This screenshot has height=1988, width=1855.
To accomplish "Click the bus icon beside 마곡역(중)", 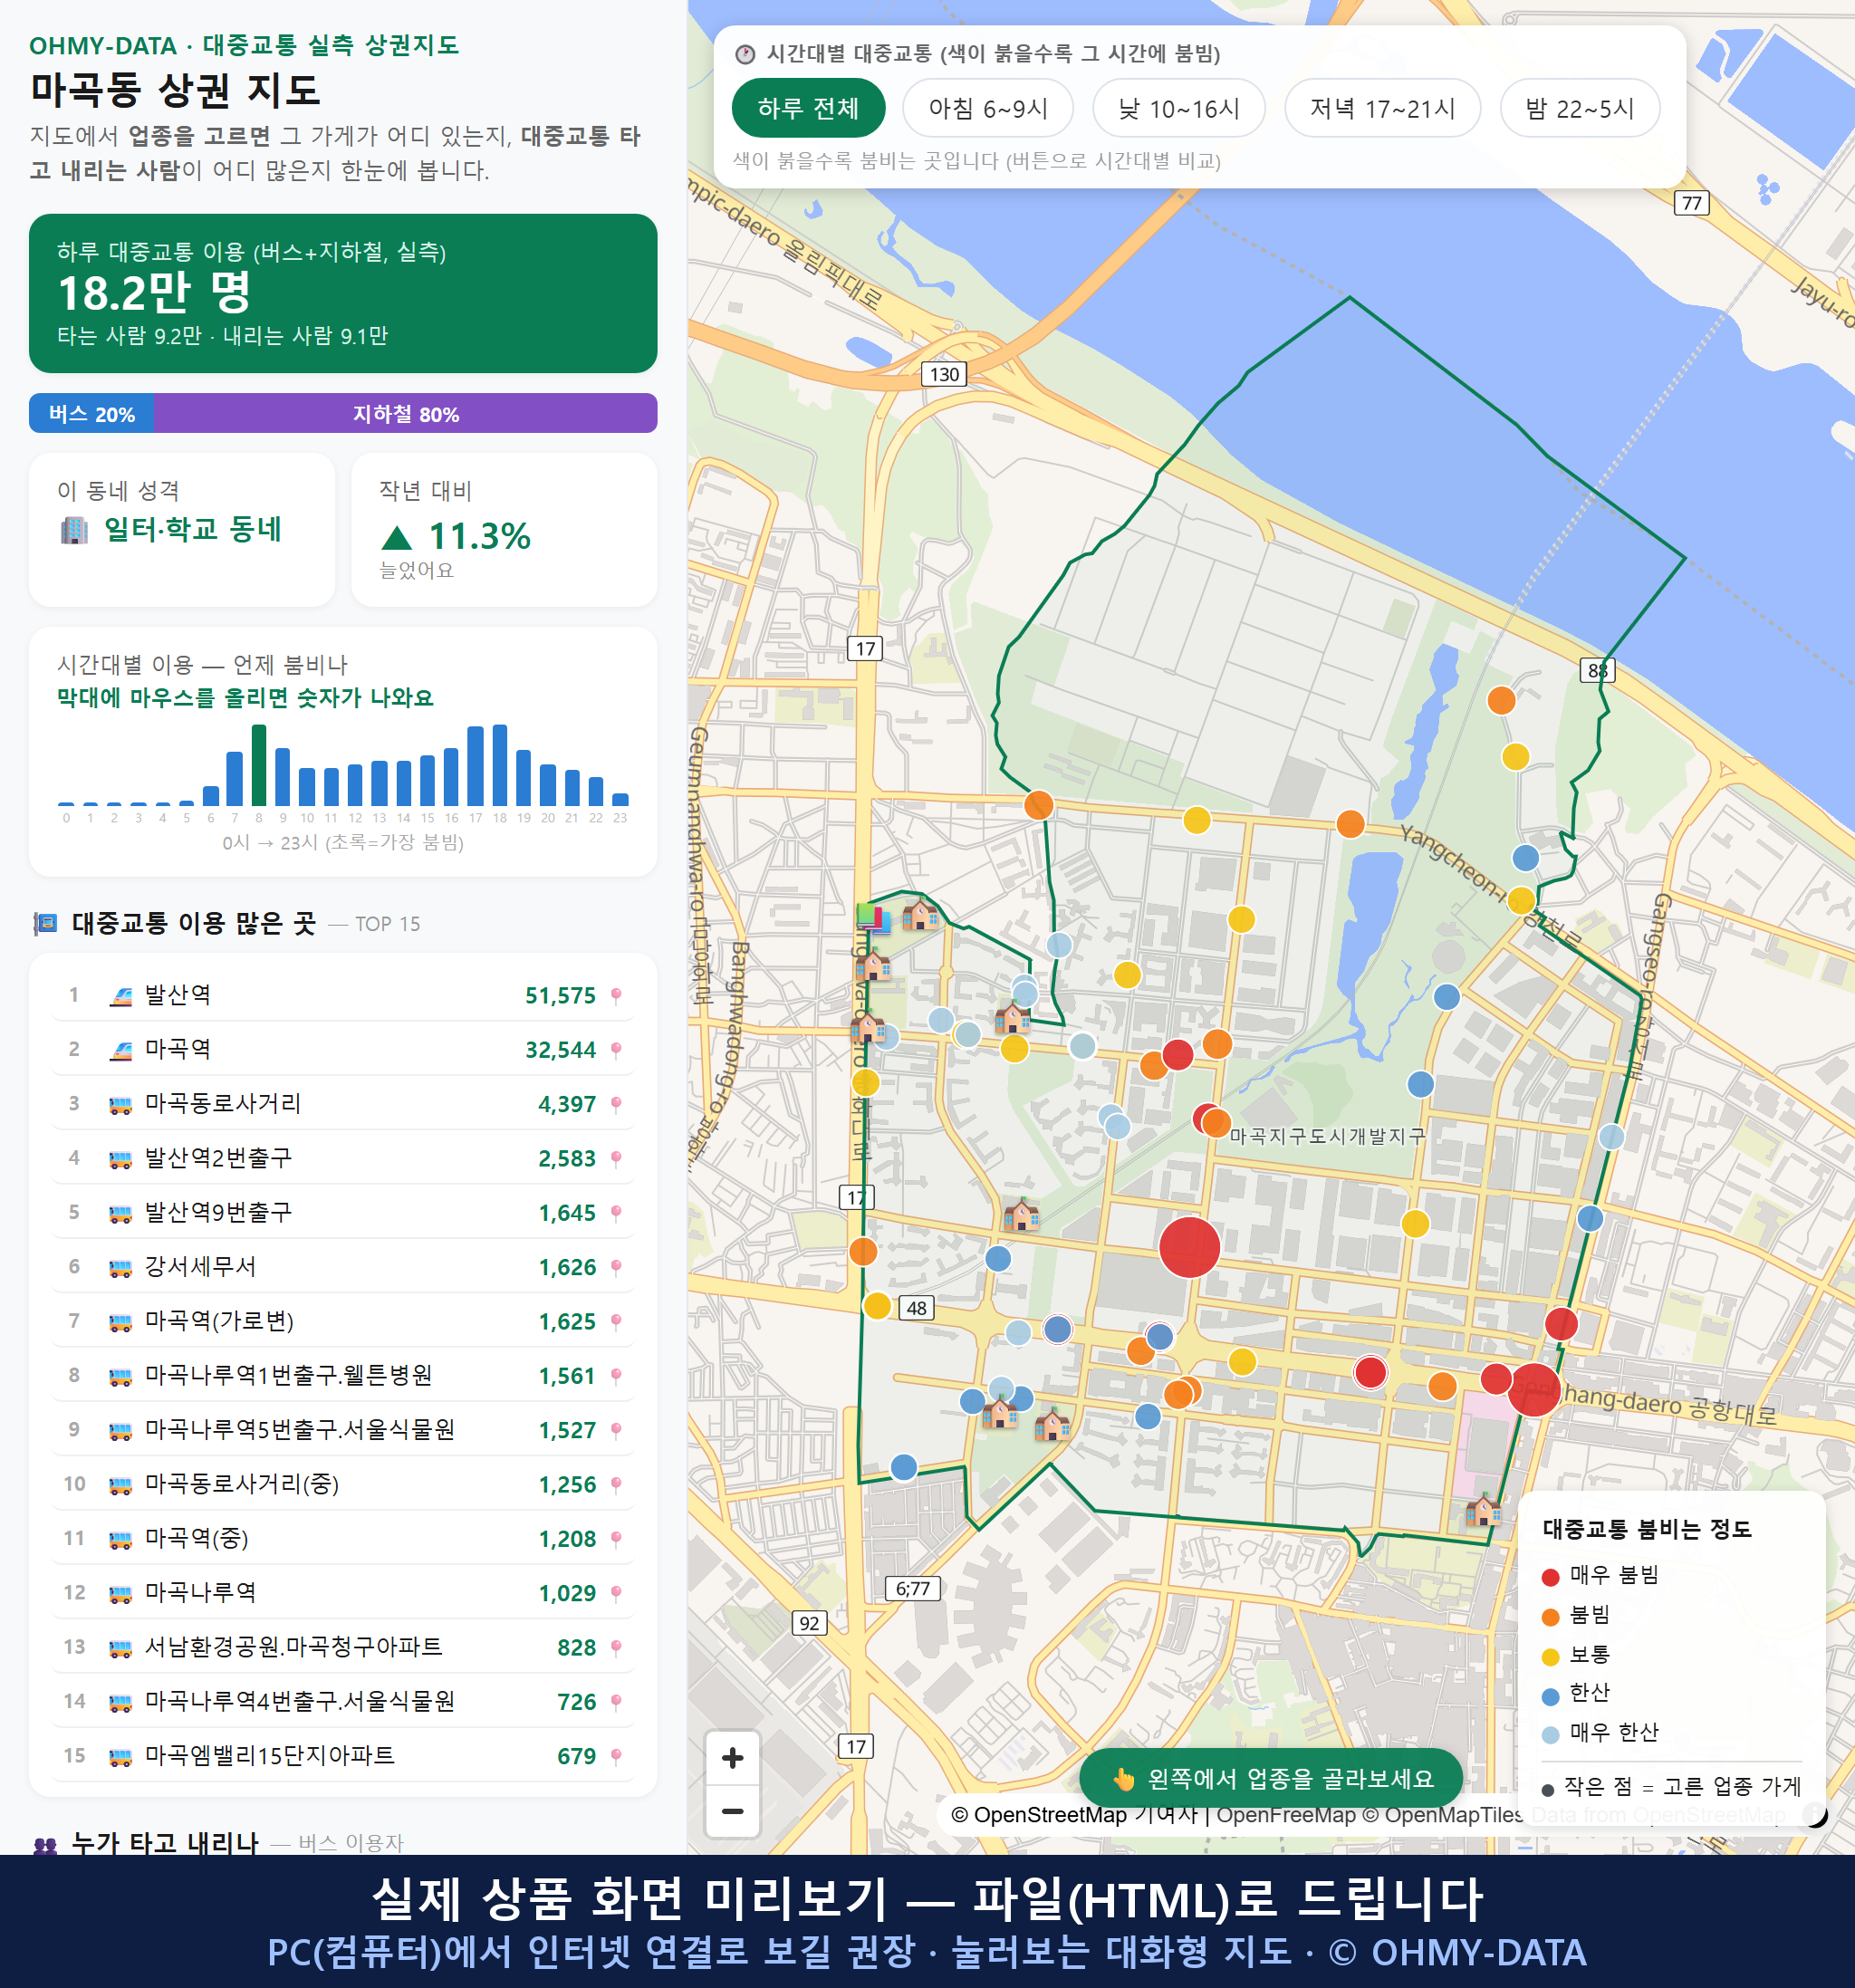I will [x=120, y=1539].
